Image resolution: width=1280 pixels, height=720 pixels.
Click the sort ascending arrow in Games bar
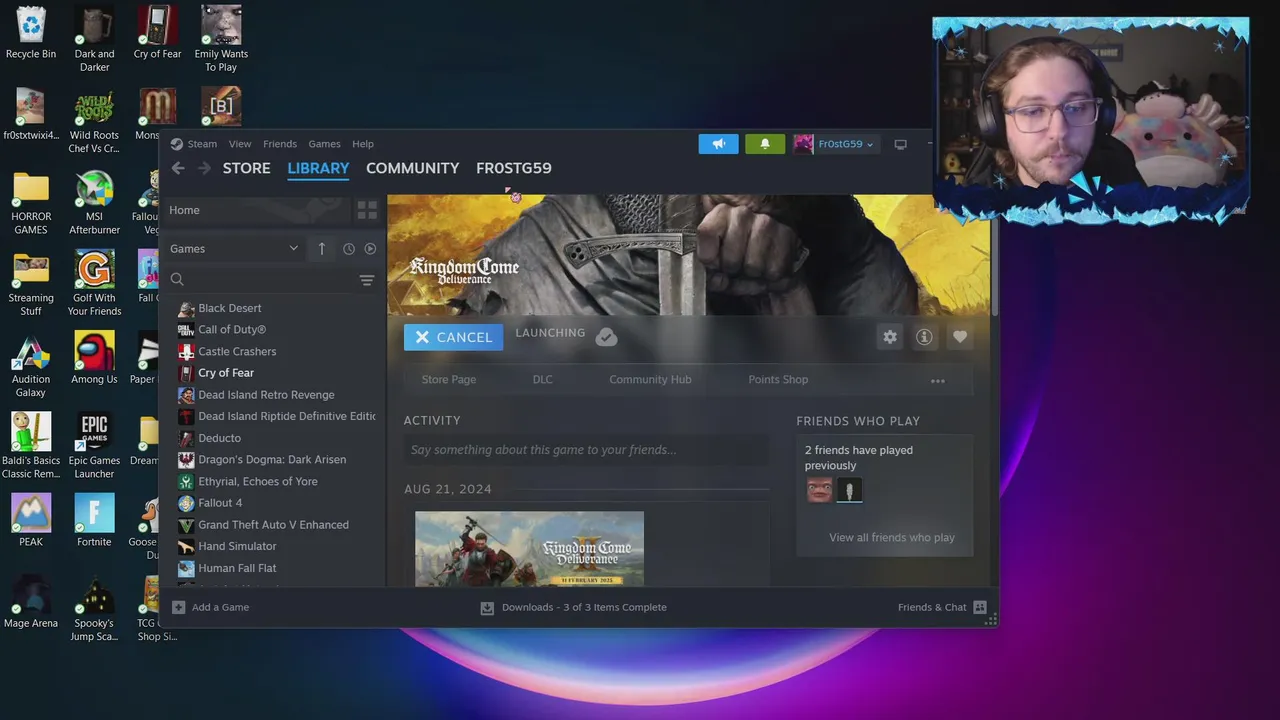(321, 249)
